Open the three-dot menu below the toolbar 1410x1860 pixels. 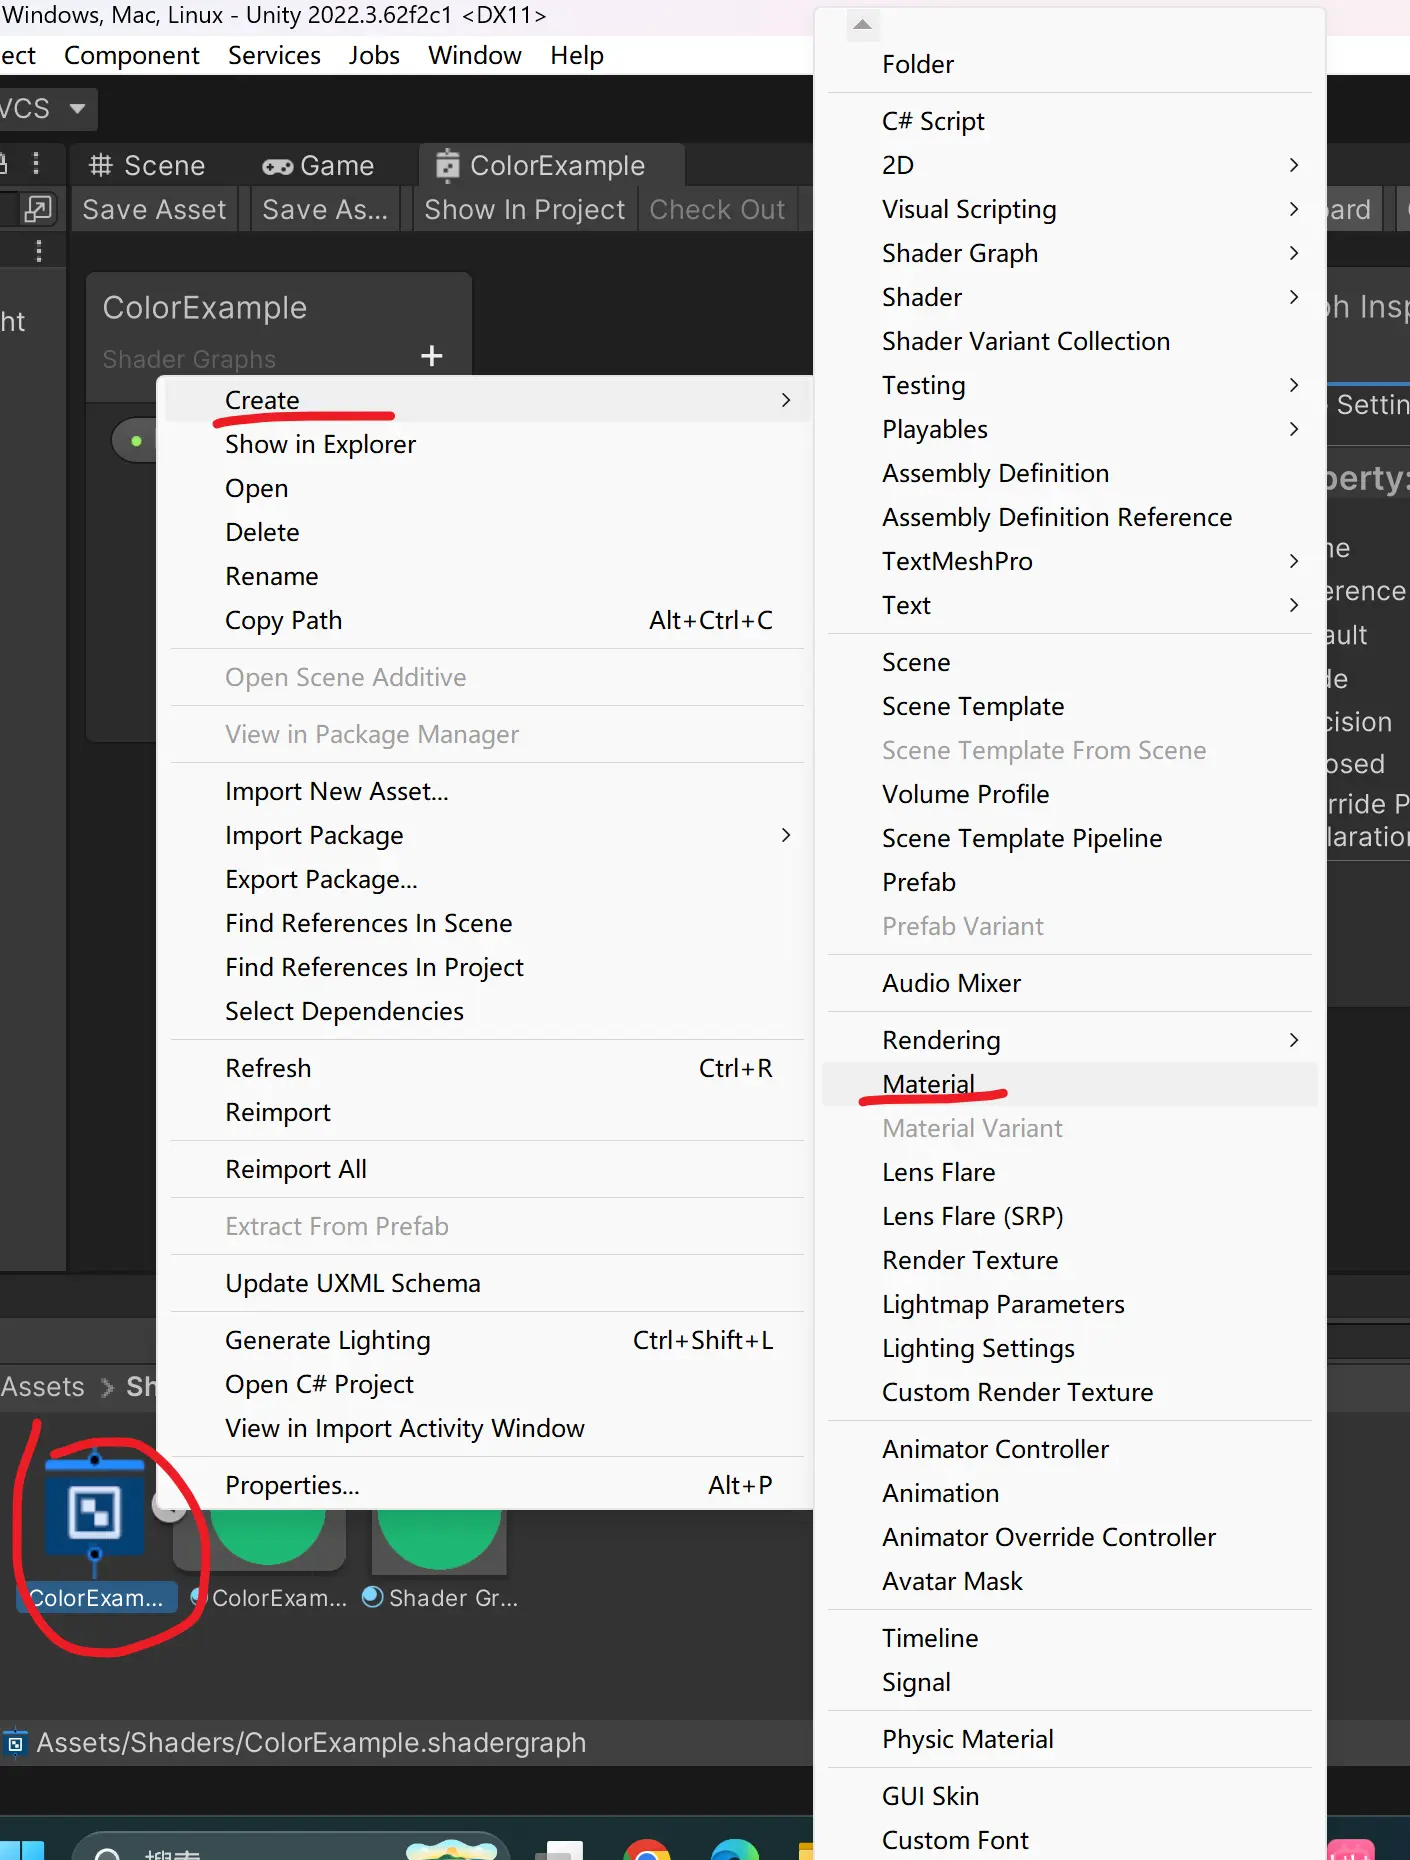38,251
